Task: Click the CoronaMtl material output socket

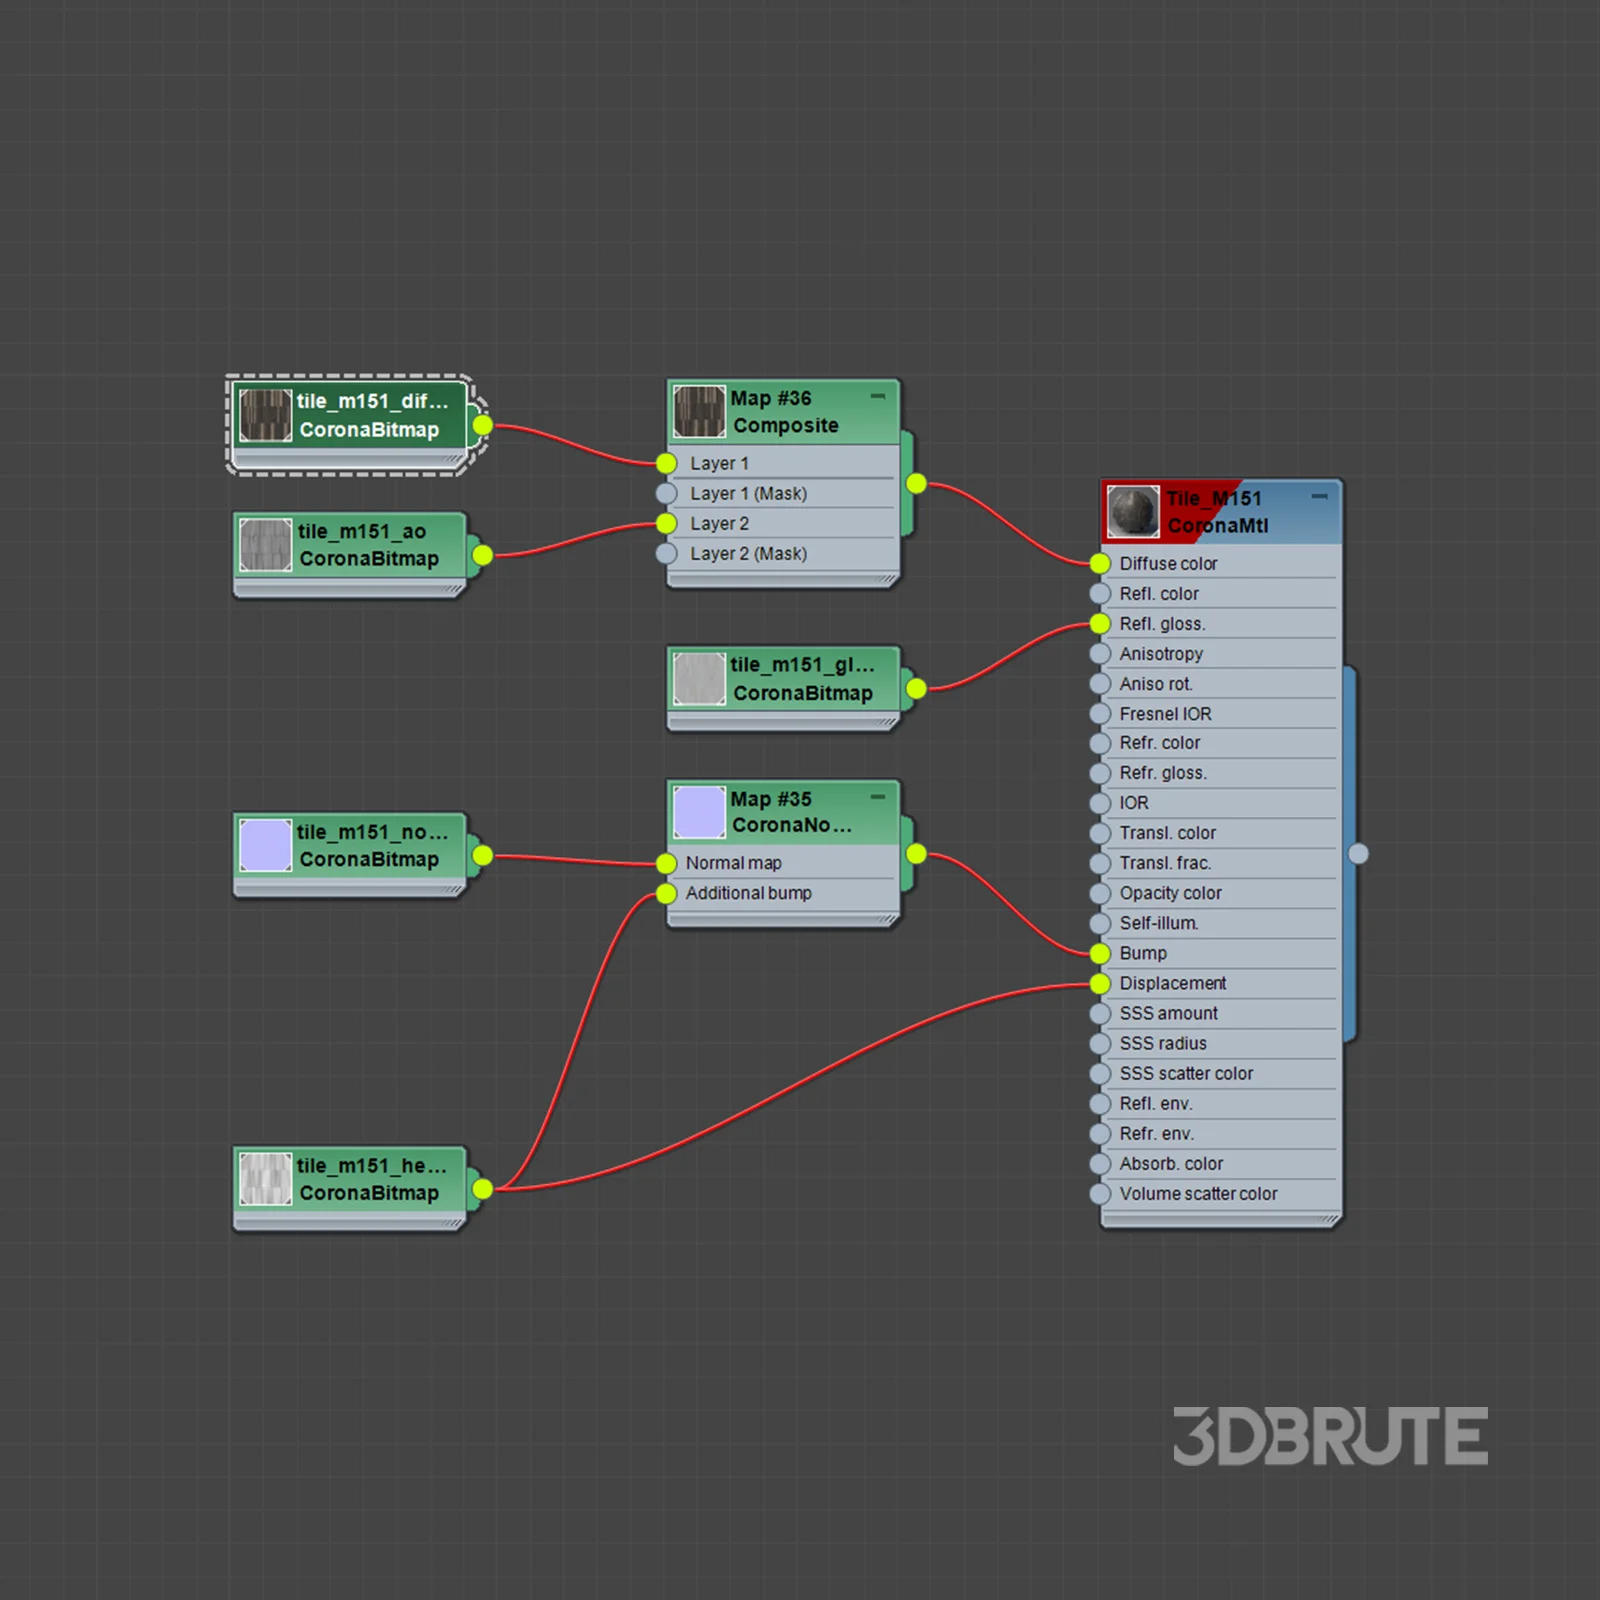Action: tap(1358, 854)
